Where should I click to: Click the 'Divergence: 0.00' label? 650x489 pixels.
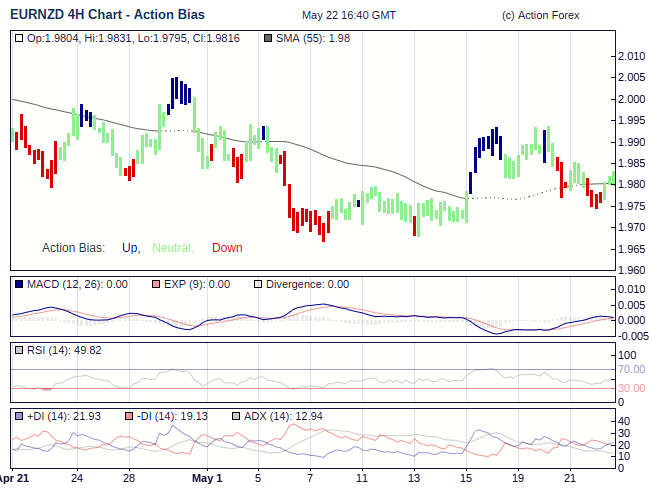[x=308, y=284]
